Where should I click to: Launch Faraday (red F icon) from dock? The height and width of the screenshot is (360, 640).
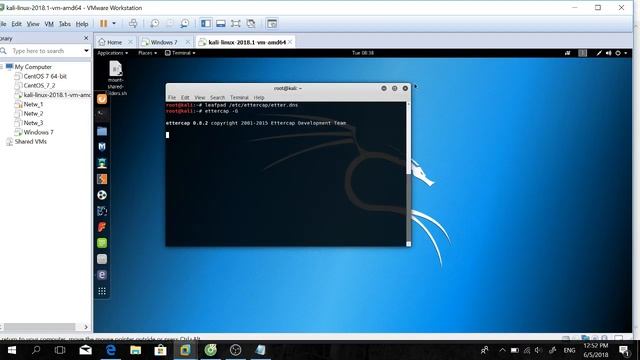[102, 227]
